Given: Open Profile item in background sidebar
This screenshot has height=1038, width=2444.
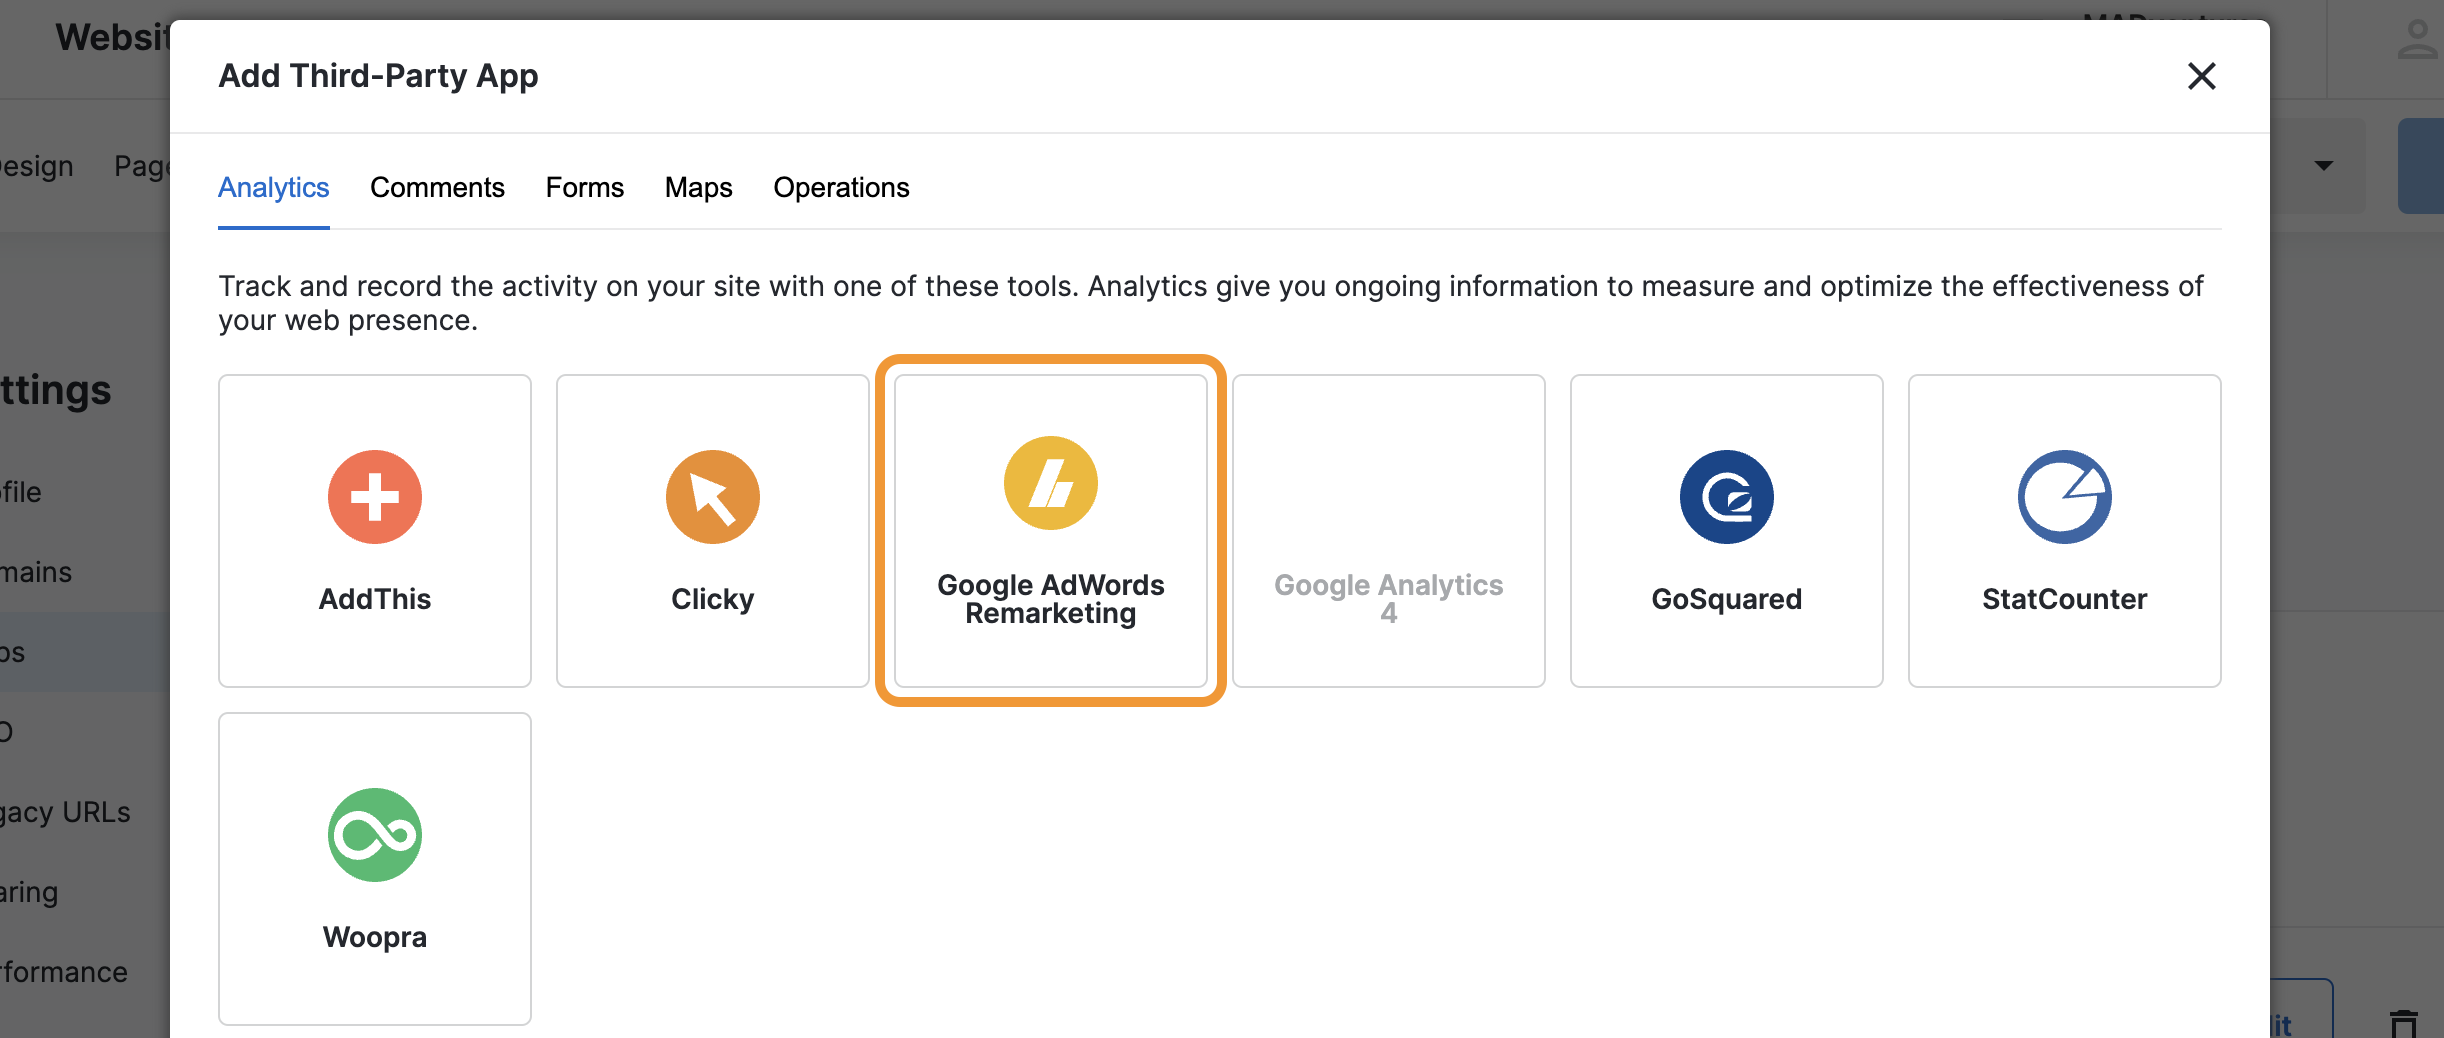Looking at the screenshot, I should coord(21,492).
